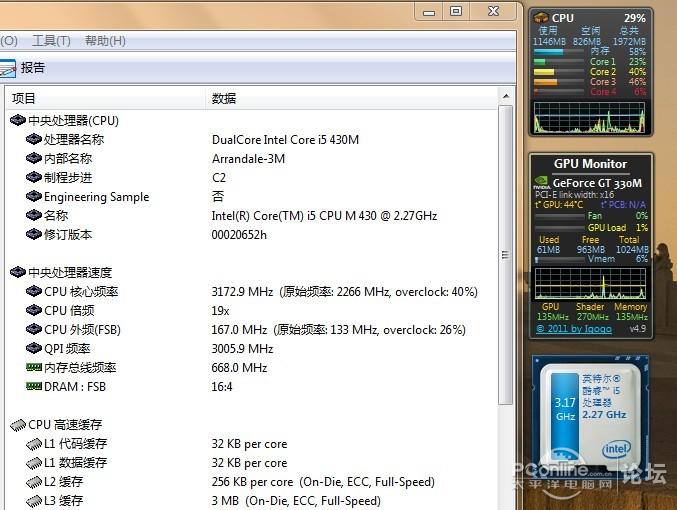Open the 帮助(H) menu
Image resolution: width=677 pixels, height=510 pixels.
click(105, 41)
